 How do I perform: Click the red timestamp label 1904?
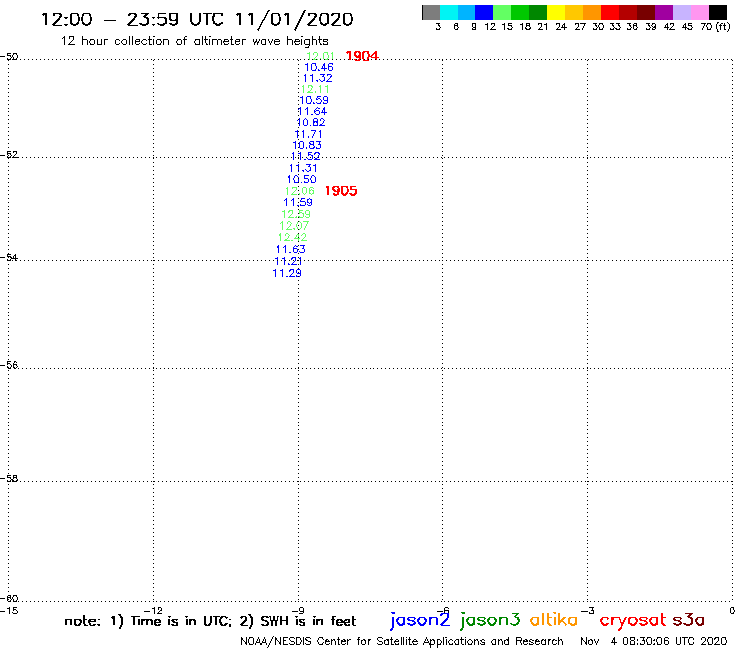click(x=362, y=56)
